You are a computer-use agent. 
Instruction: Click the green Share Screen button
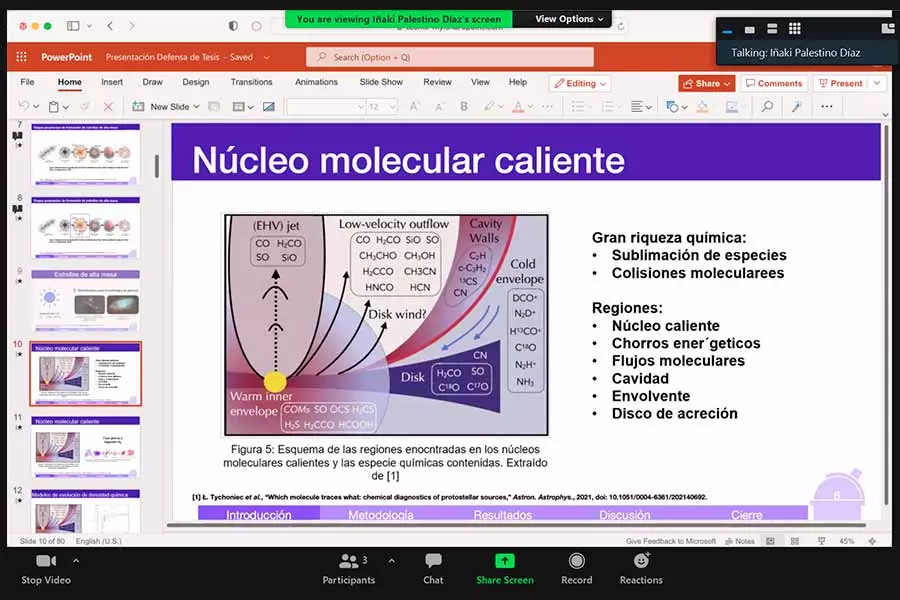pos(505,569)
